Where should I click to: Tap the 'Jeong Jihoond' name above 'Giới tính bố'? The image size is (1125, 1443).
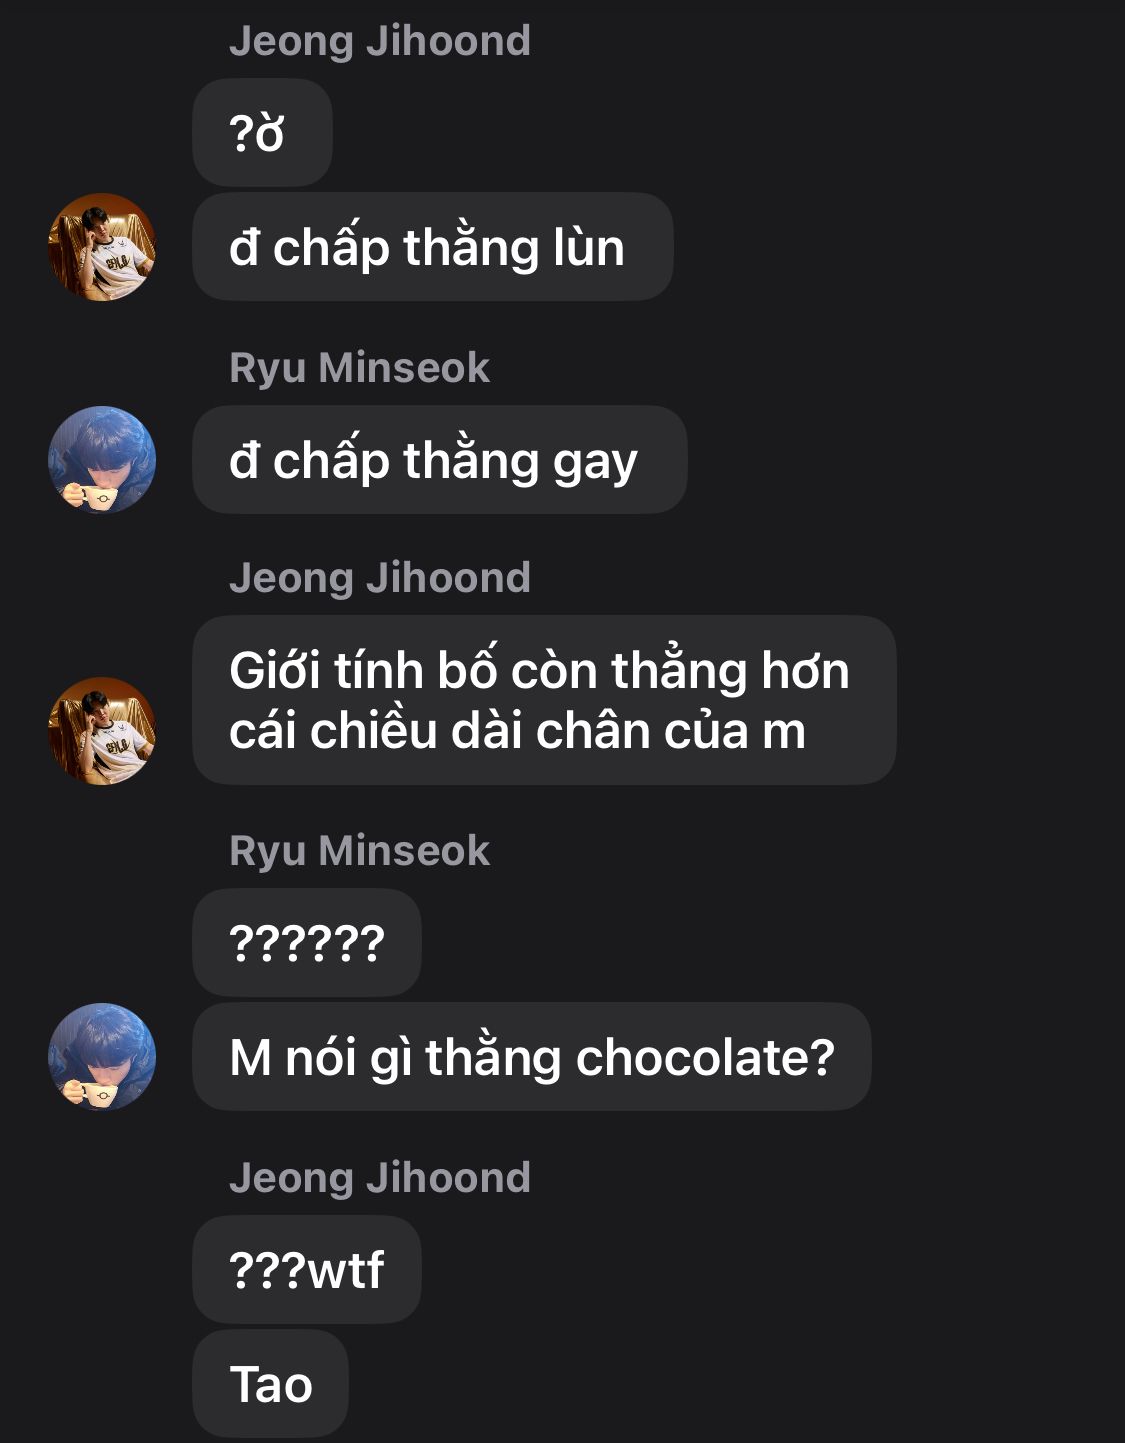pos(380,578)
